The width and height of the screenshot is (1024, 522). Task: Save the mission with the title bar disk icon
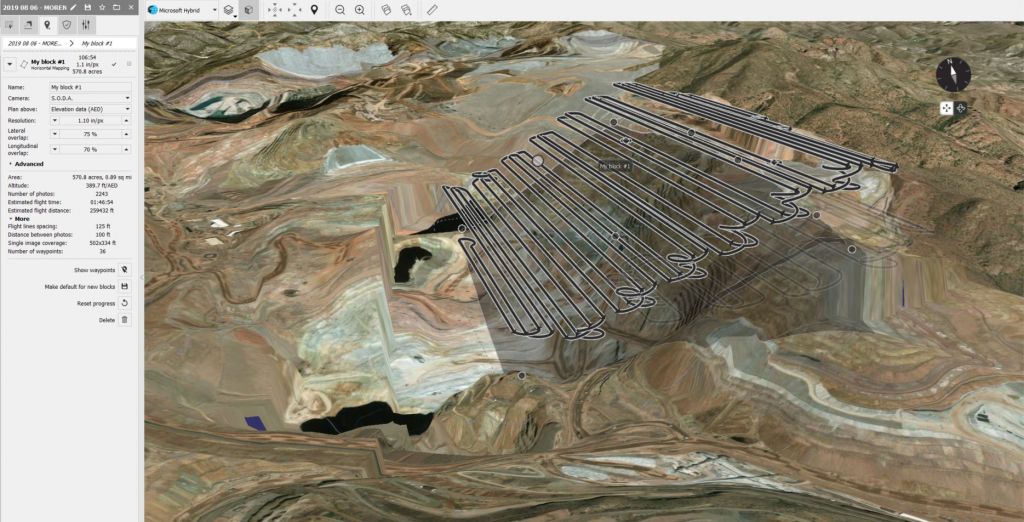click(x=88, y=7)
